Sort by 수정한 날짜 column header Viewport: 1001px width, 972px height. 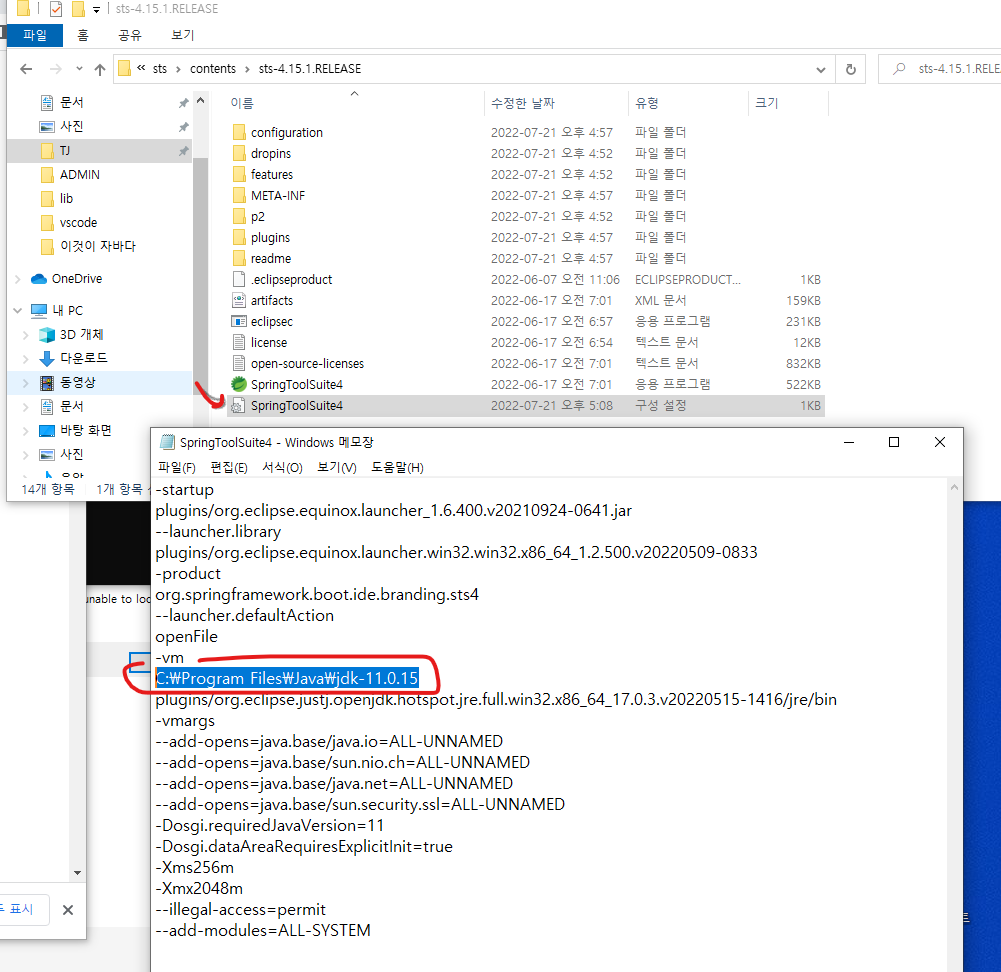pos(556,103)
